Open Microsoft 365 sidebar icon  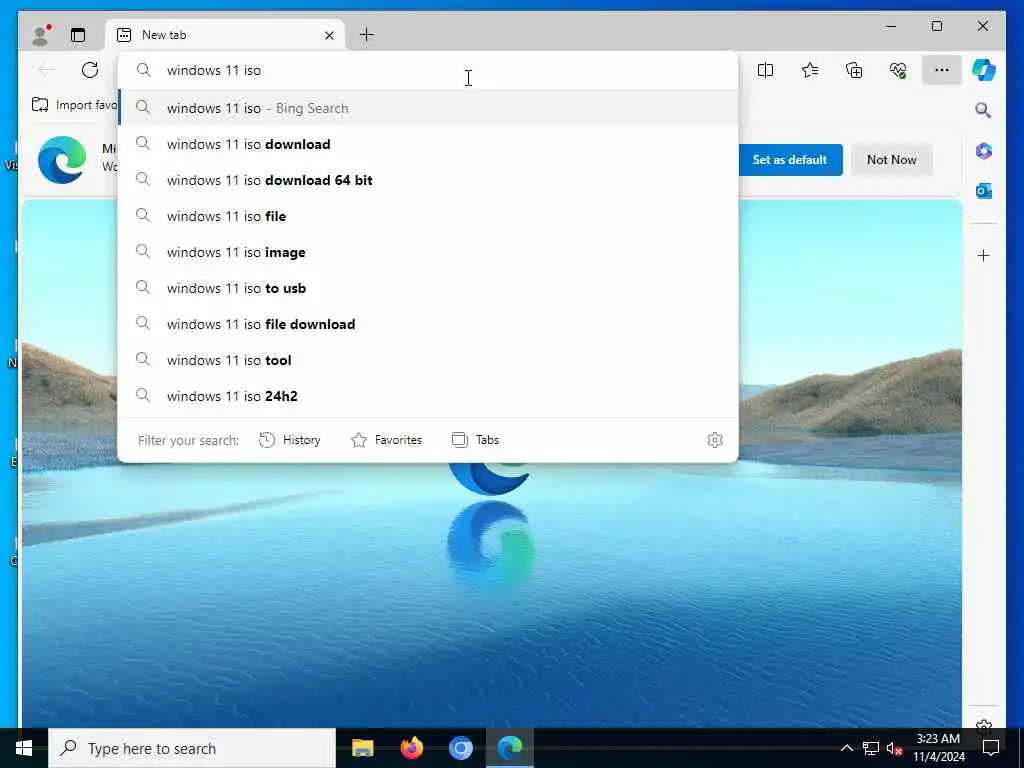pyautogui.click(x=984, y=151)
